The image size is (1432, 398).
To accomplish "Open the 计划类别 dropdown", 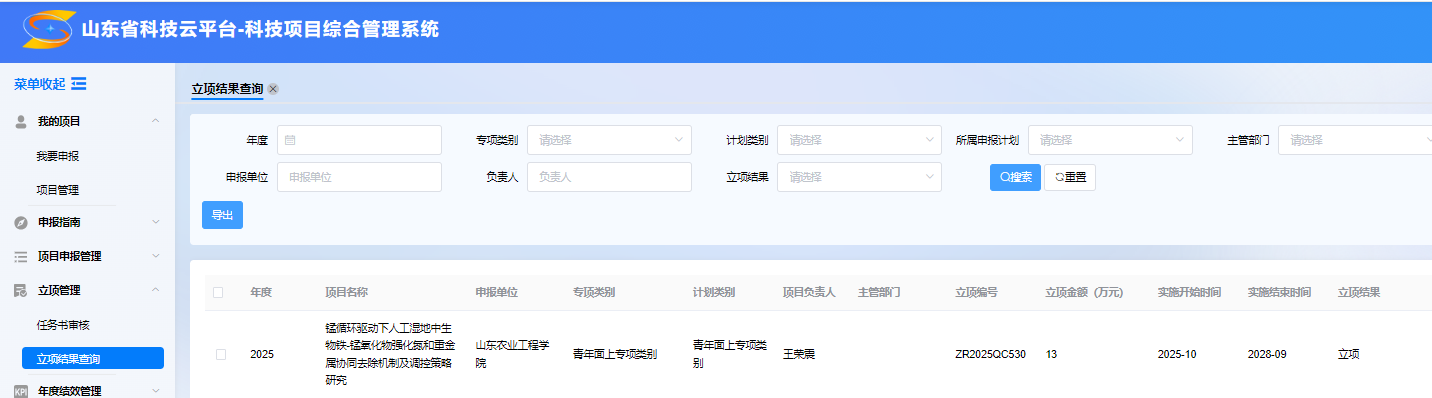I will click(859, 140).
